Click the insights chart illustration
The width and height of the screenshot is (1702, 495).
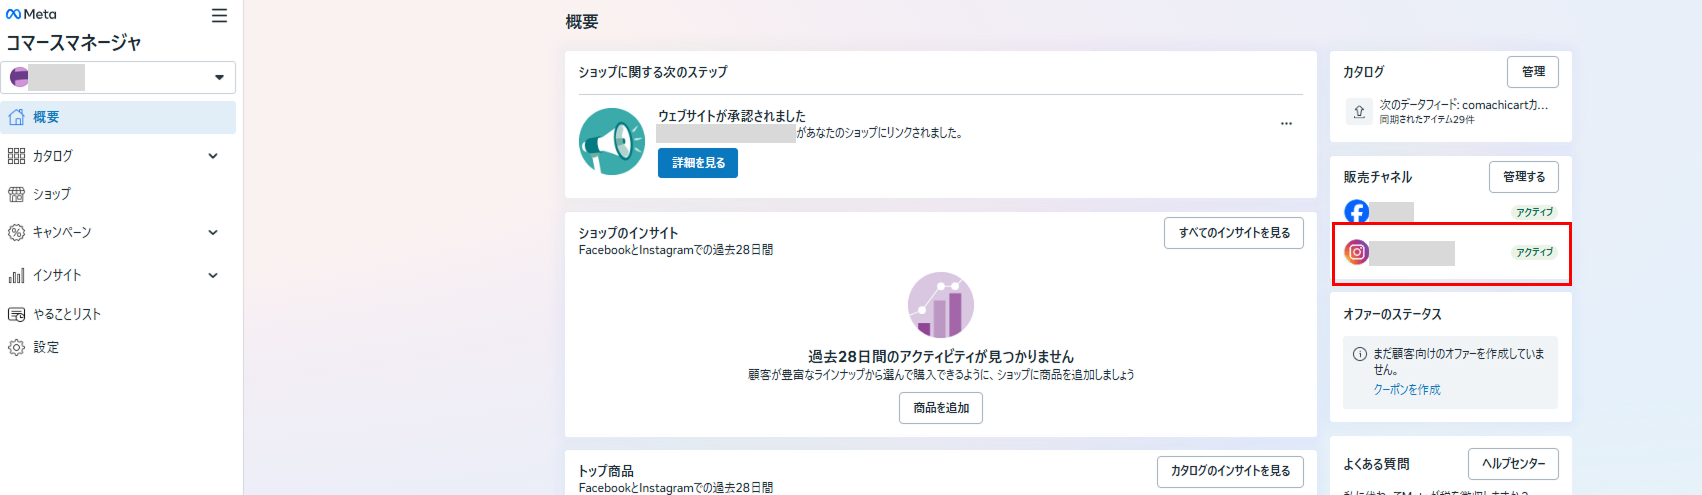940,305
